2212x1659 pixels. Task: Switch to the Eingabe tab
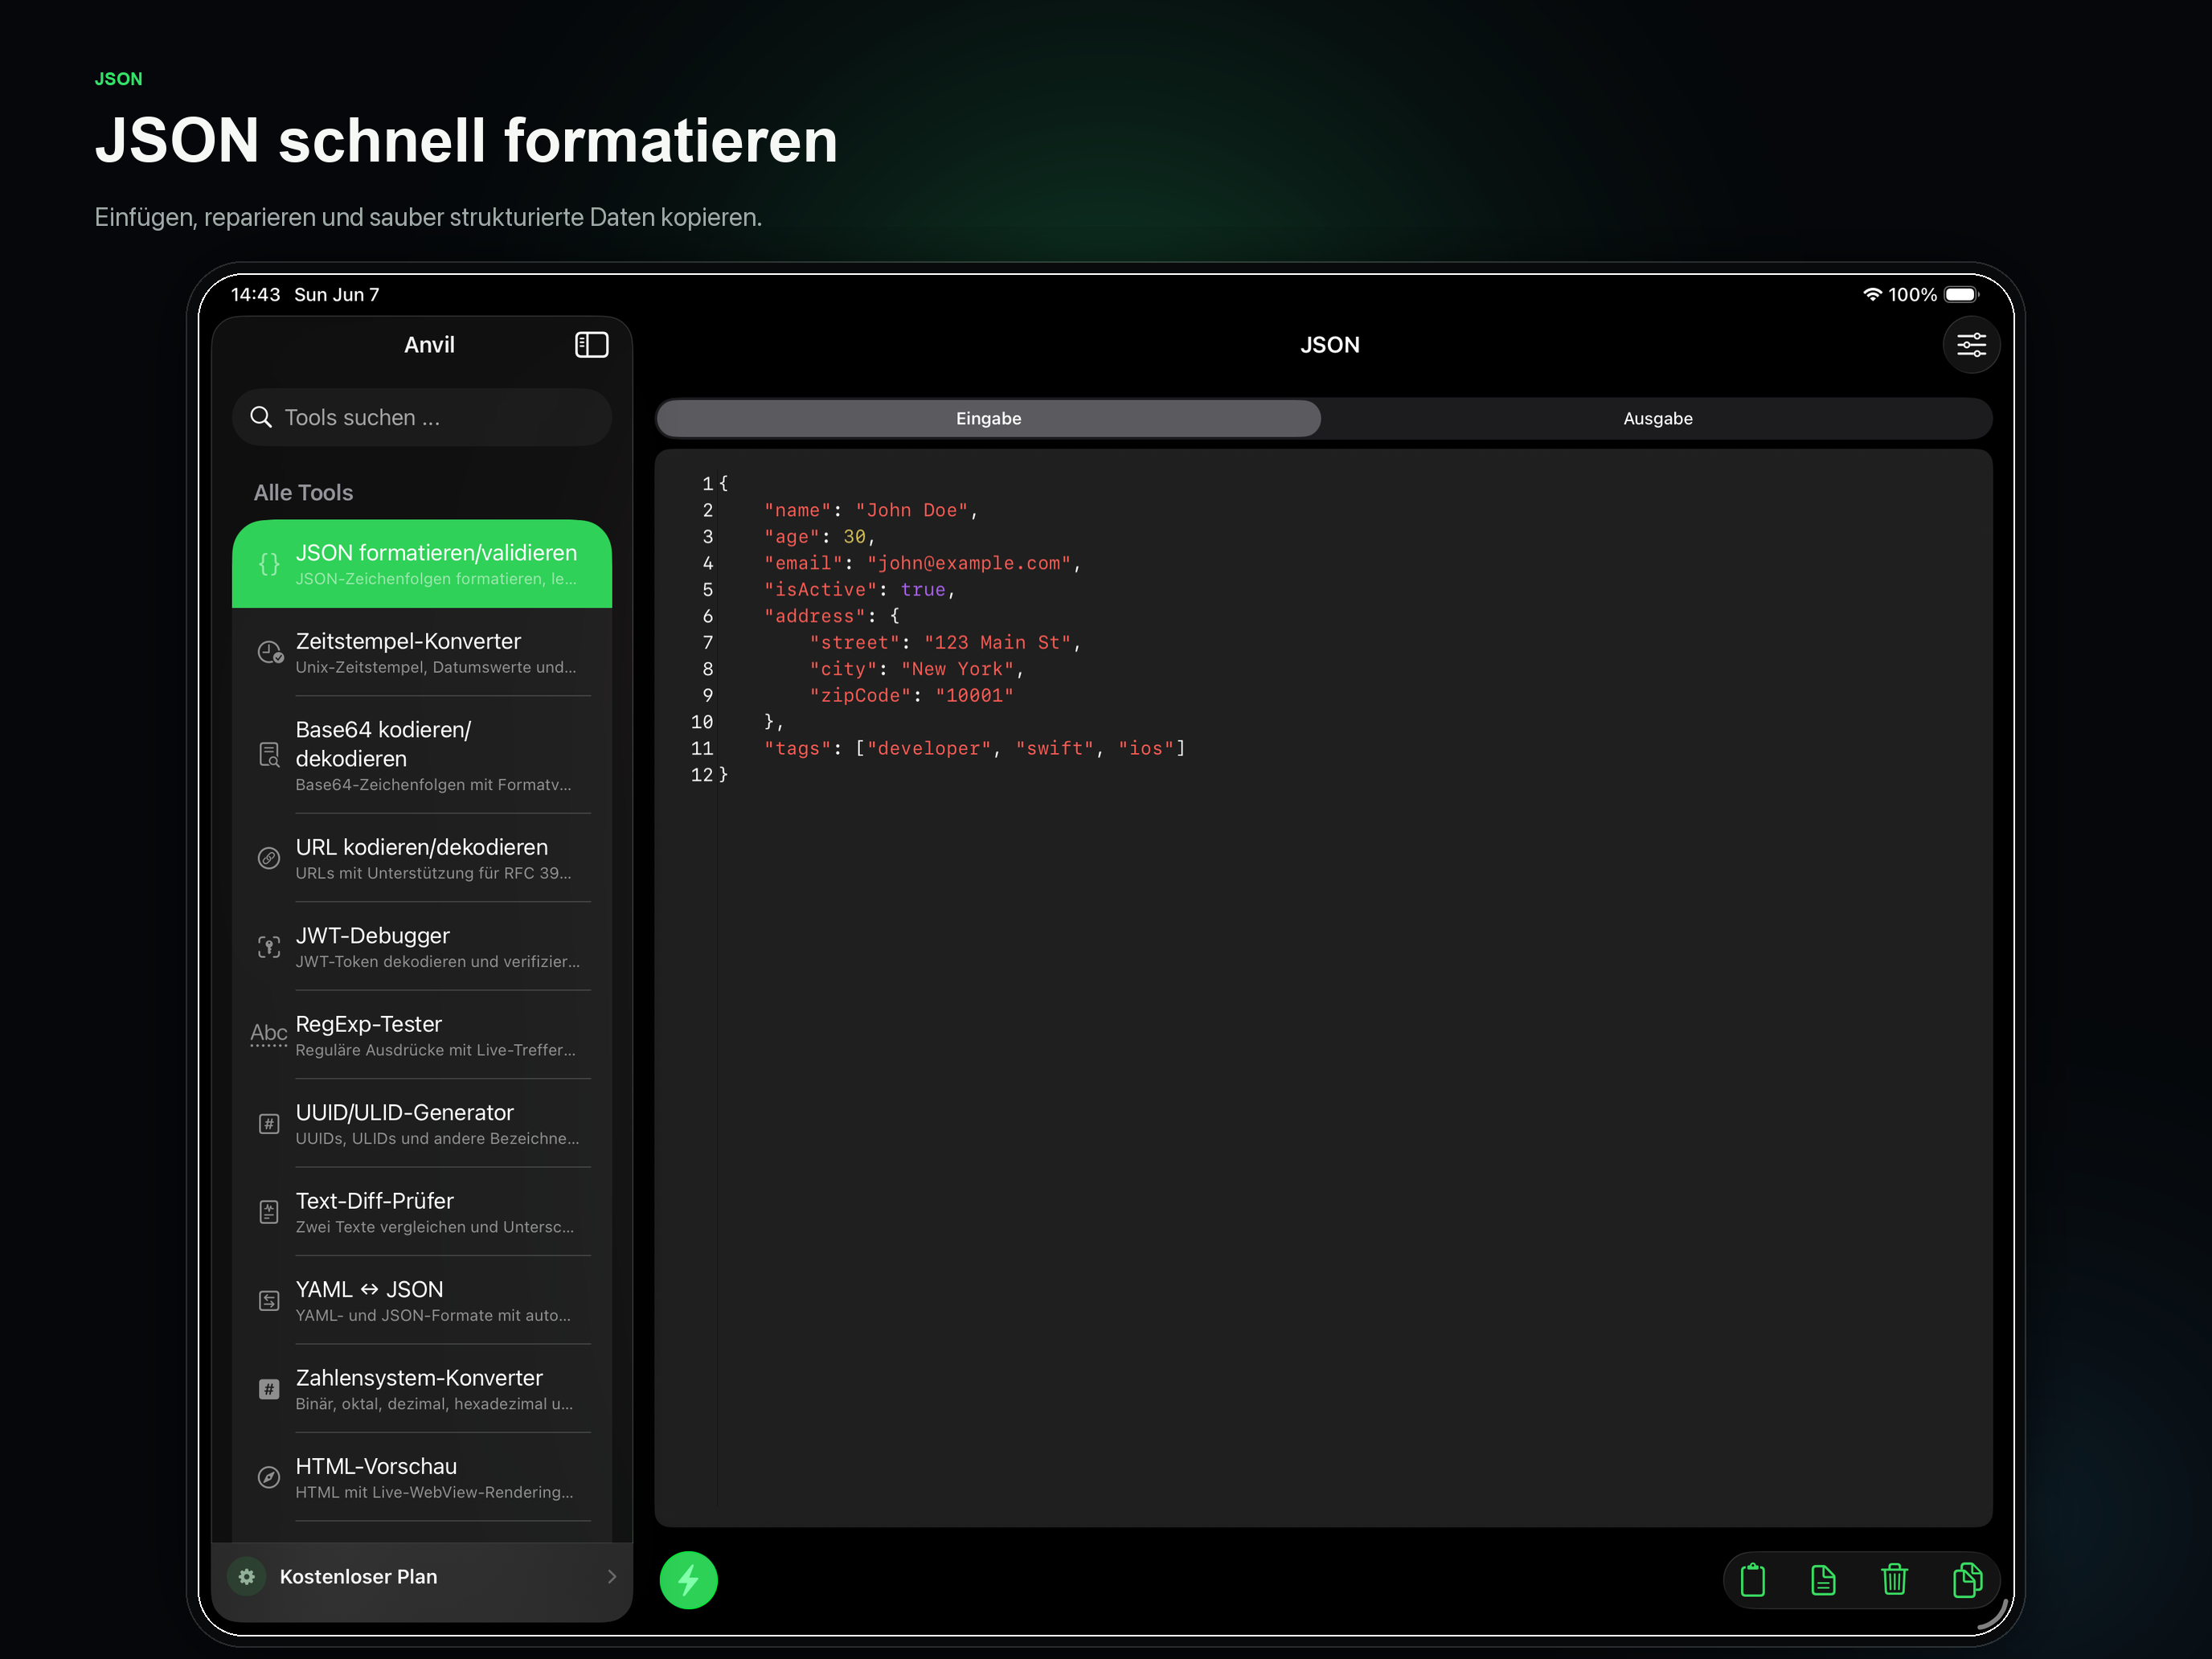(x=988, y=418)
